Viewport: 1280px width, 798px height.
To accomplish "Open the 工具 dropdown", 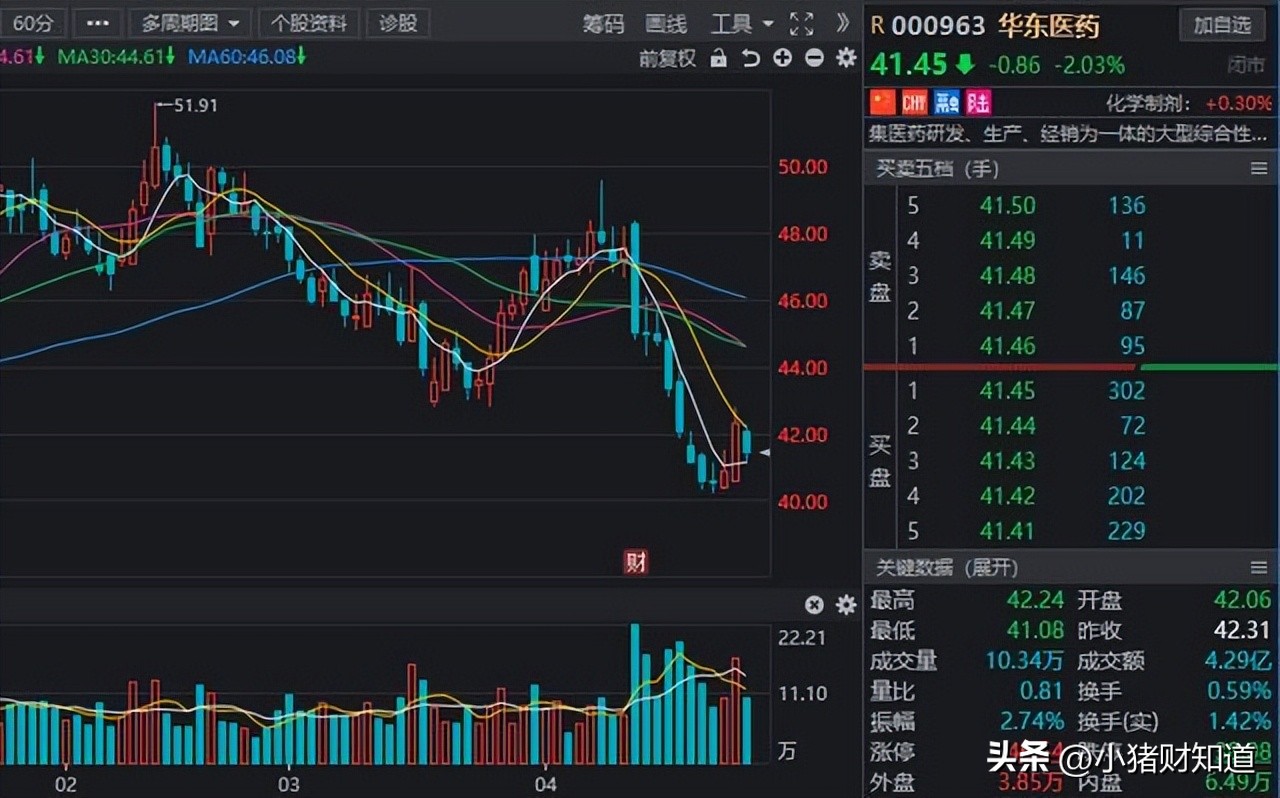I will point(739,22).
